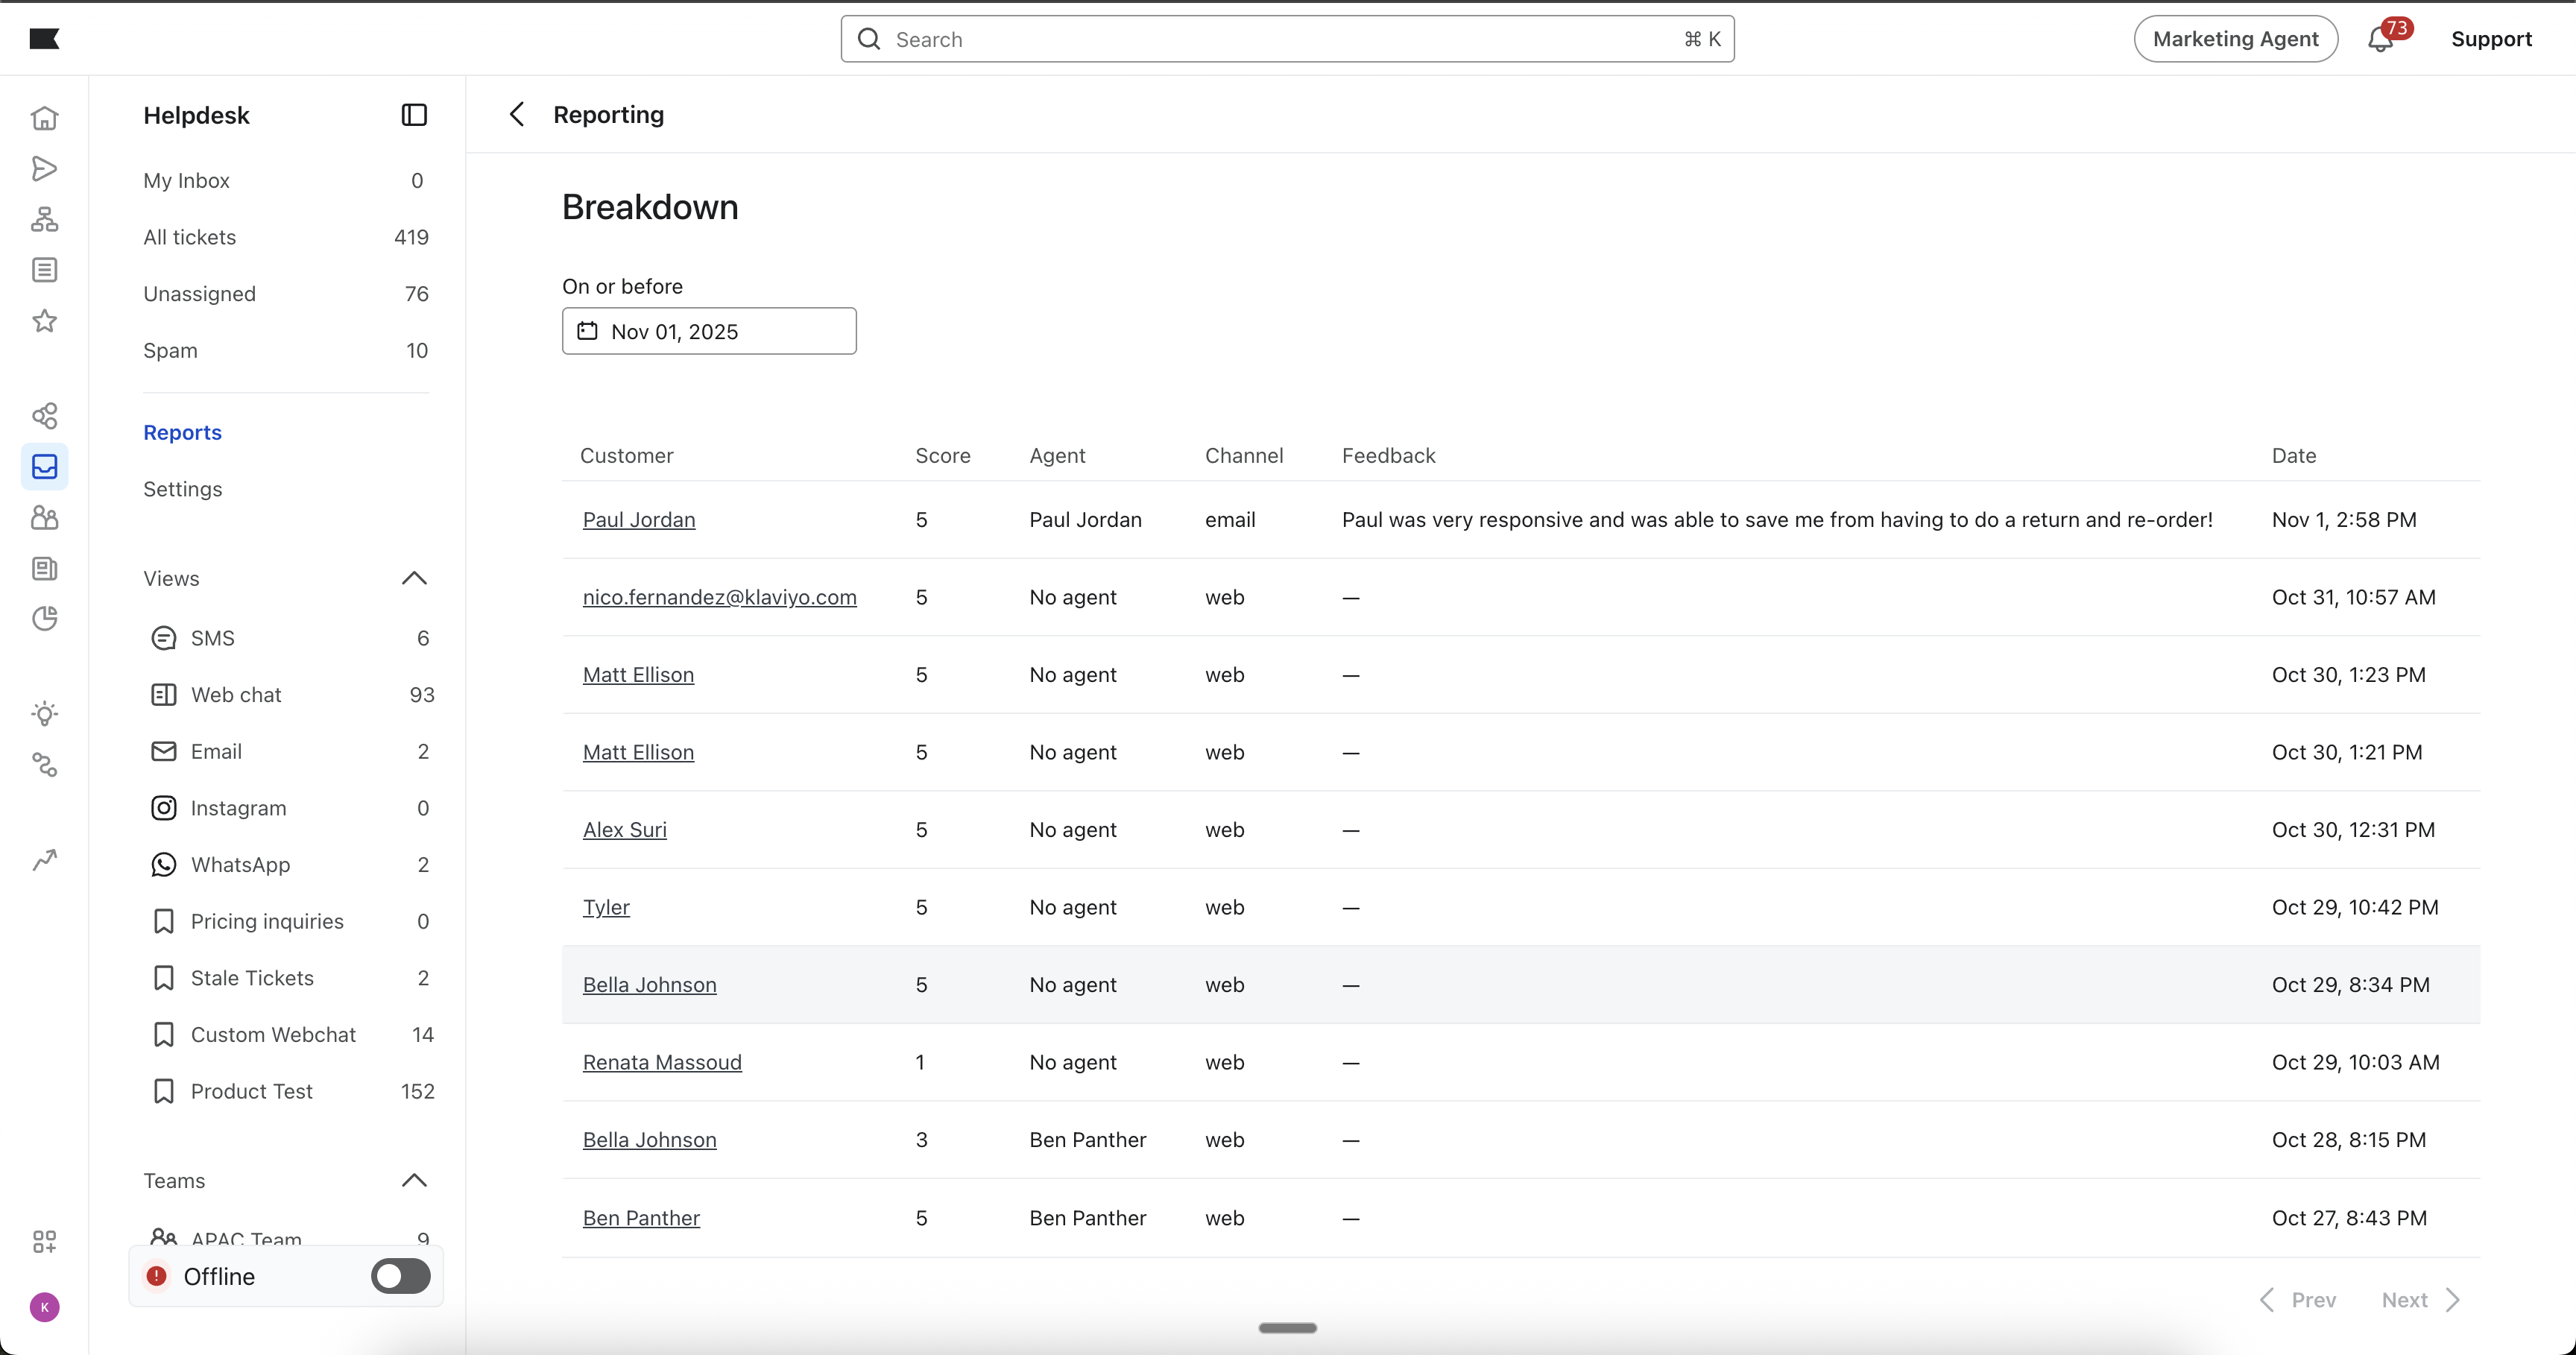Select Settings in Helpdesk menu
Image resolution: width=2576 pixels, height=1355 pixels.
182,489
